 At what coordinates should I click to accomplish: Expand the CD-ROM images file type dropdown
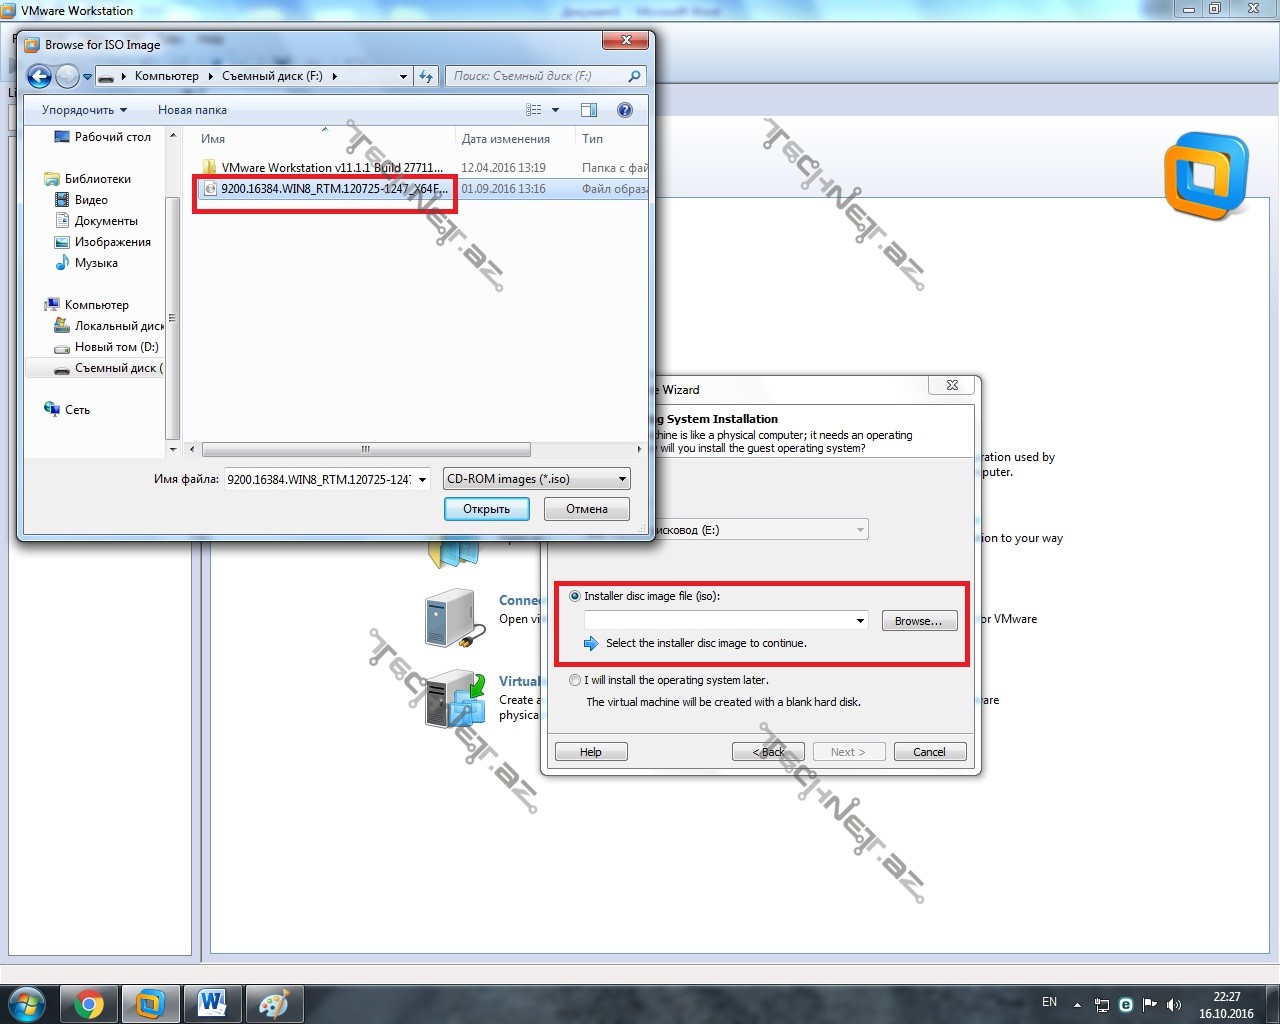pyautogui.click(x=622, y=479)
